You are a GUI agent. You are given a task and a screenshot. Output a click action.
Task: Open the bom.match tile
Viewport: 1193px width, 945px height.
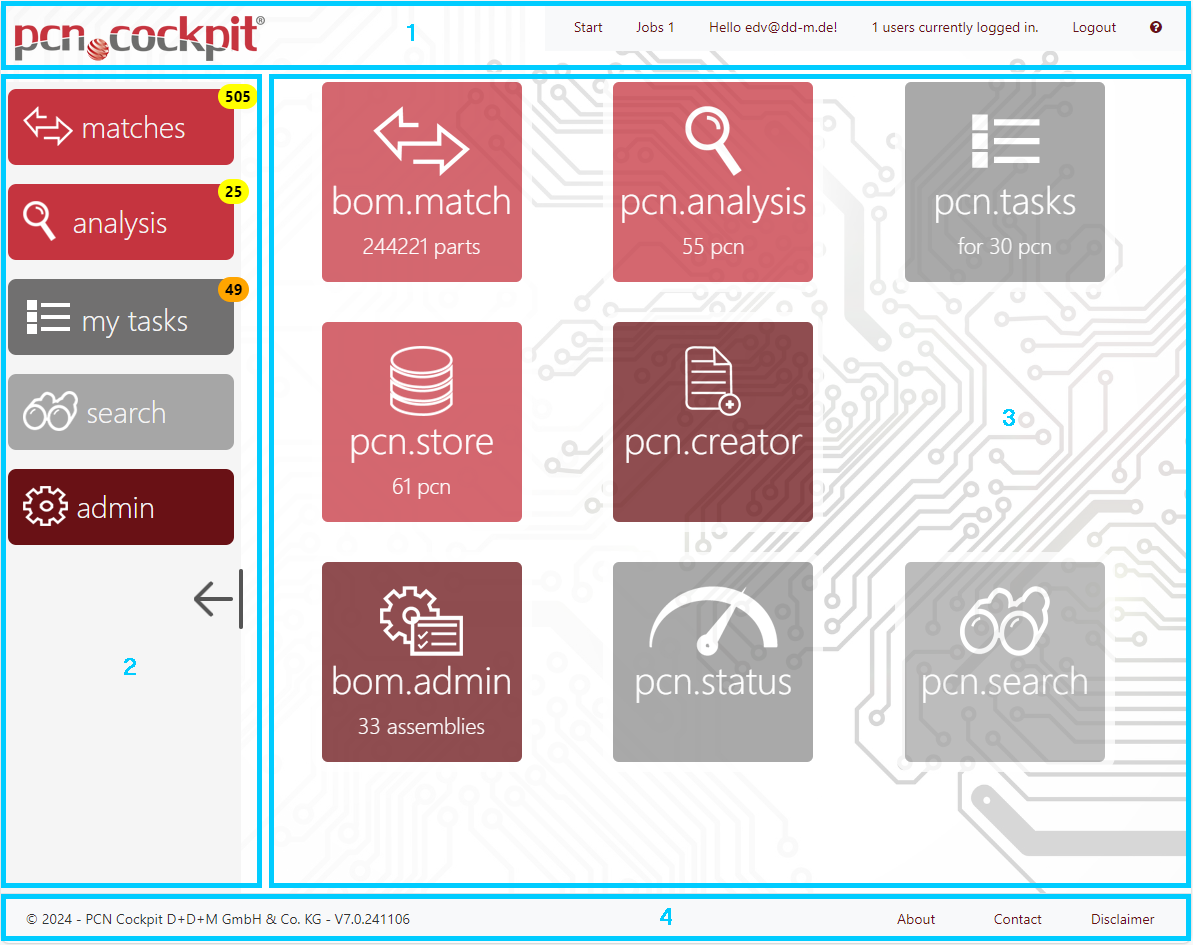pos(421,182)
